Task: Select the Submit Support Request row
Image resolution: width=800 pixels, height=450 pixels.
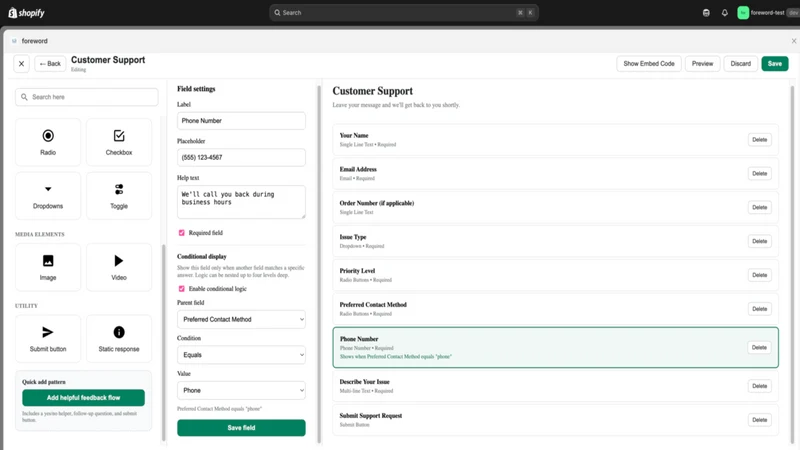Action: tap(556, 420)
